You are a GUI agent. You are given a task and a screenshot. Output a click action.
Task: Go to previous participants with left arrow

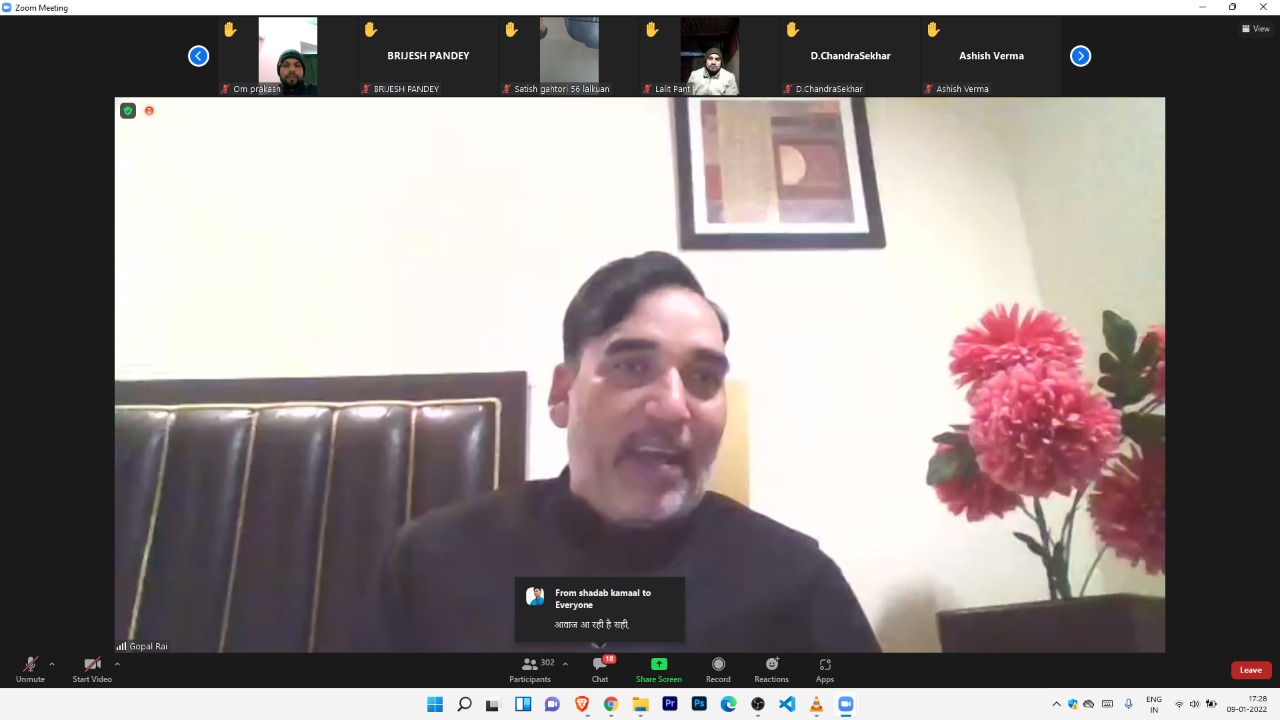coord(199,56)
